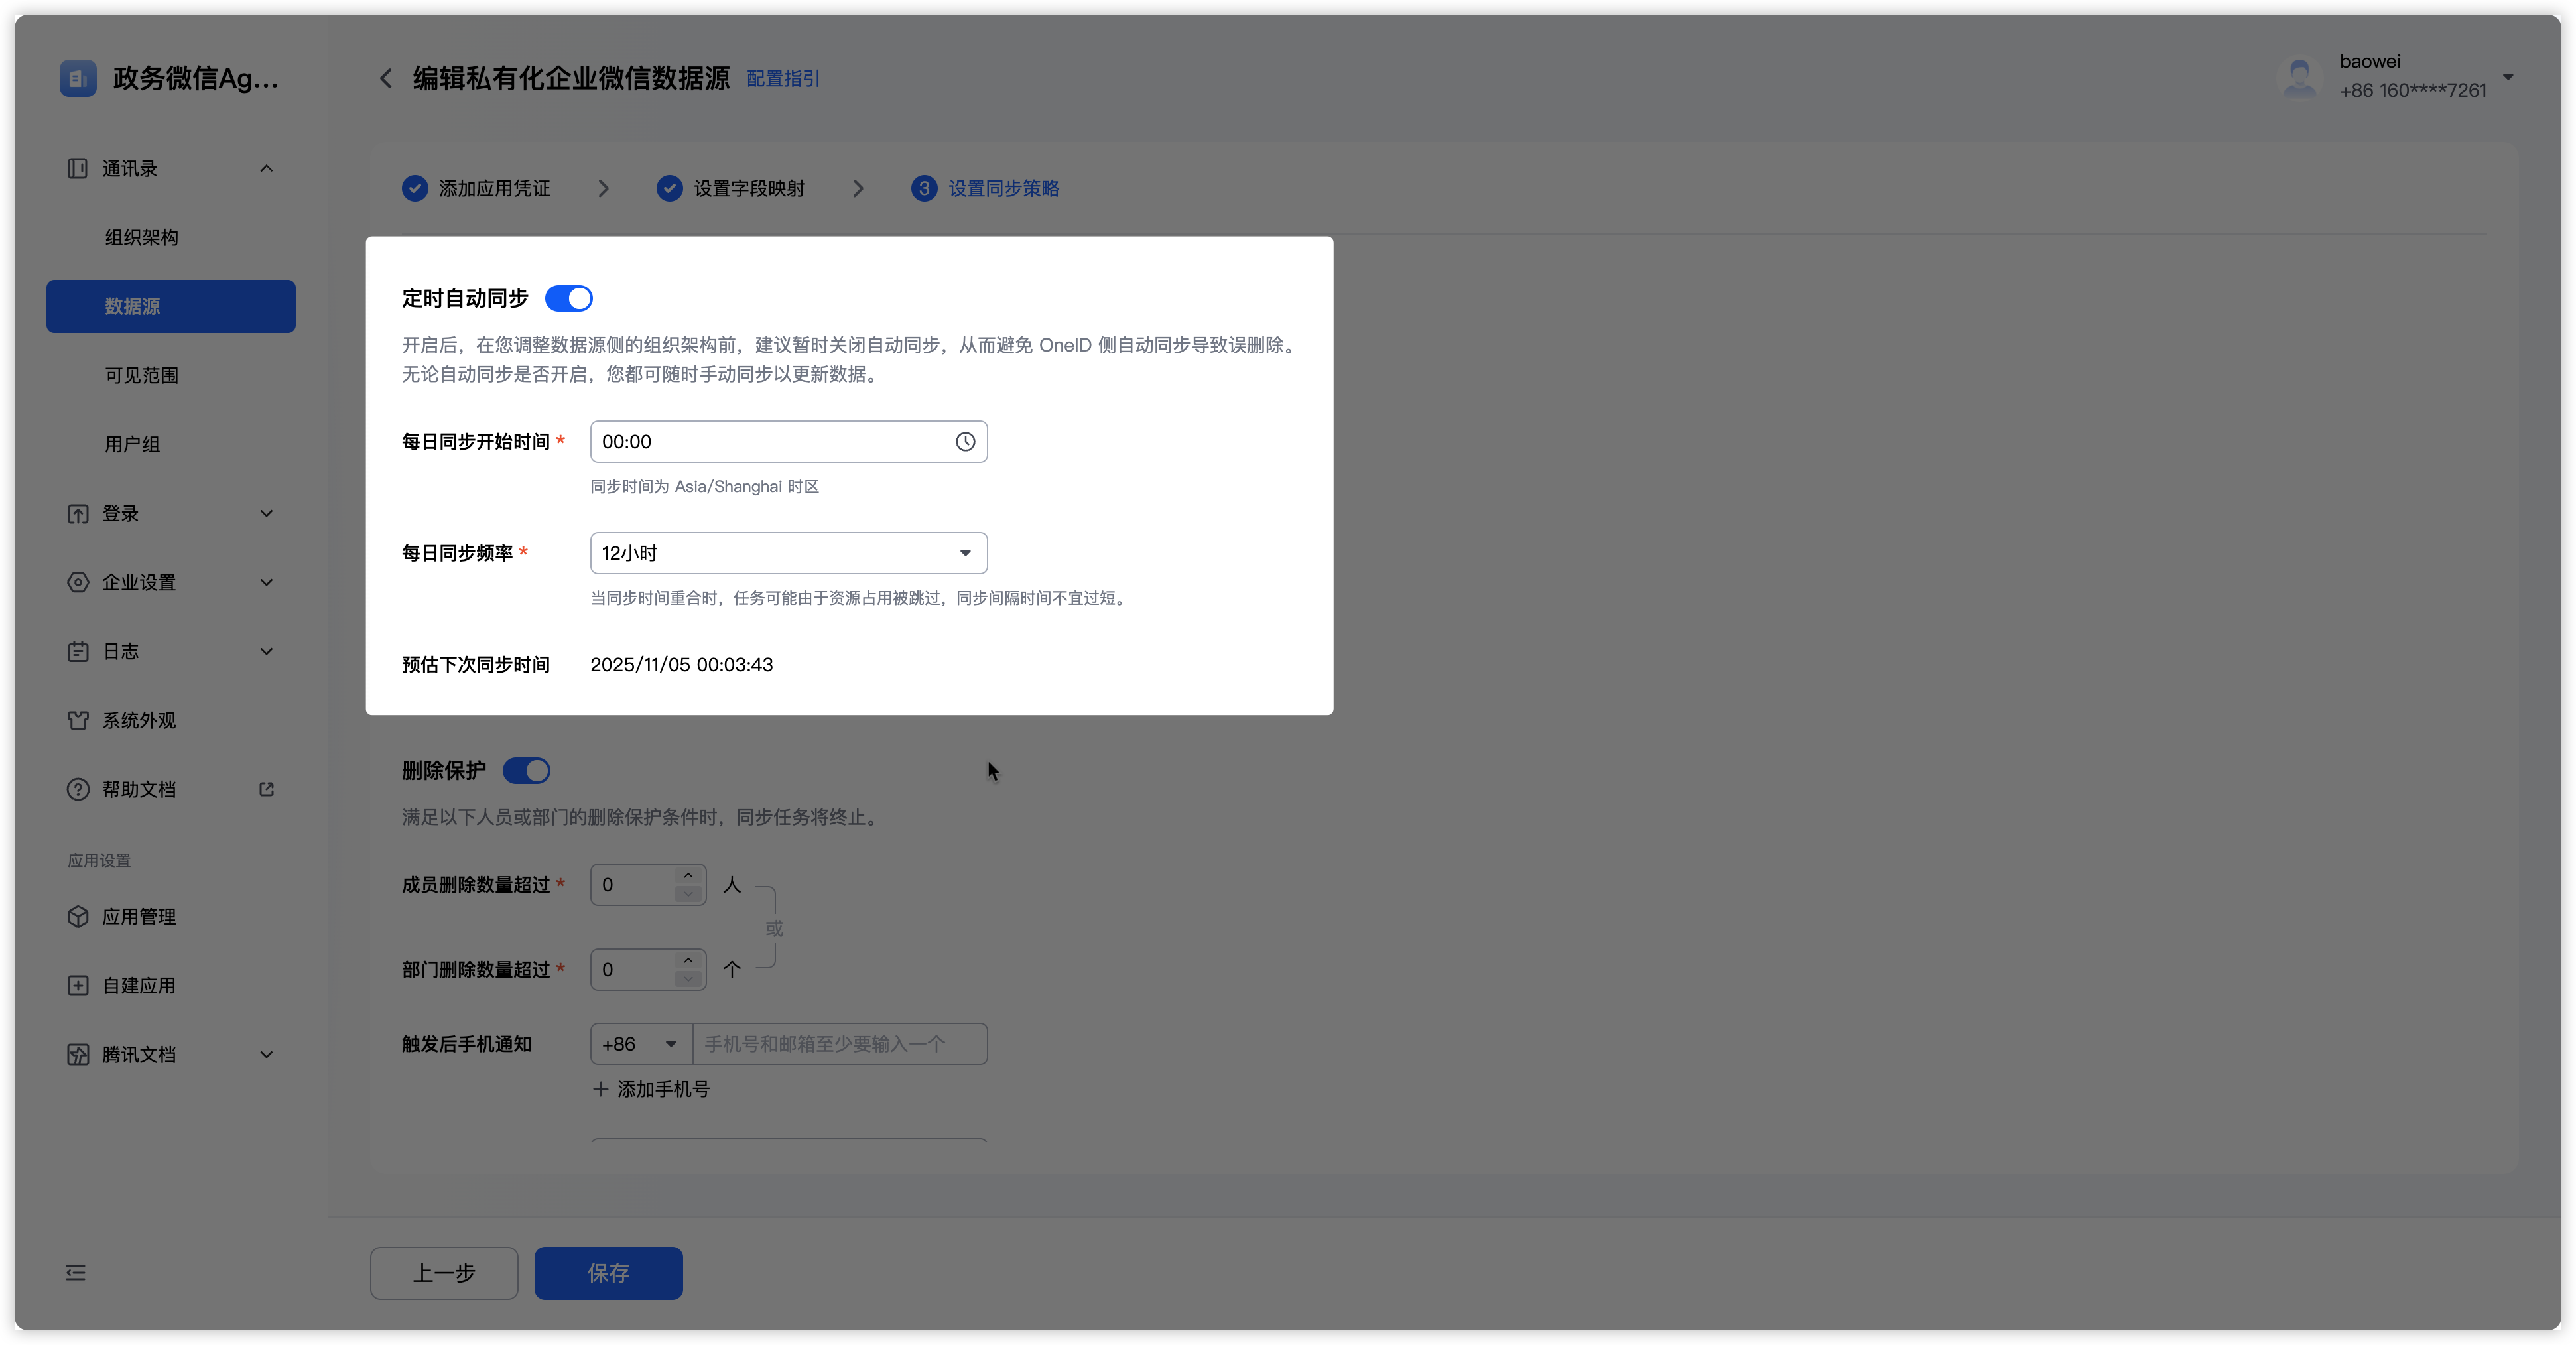The height and width of the screenshot is (1345, 2576).
Task: Open the 配置指引 link
Action: (x=783, y=79)
